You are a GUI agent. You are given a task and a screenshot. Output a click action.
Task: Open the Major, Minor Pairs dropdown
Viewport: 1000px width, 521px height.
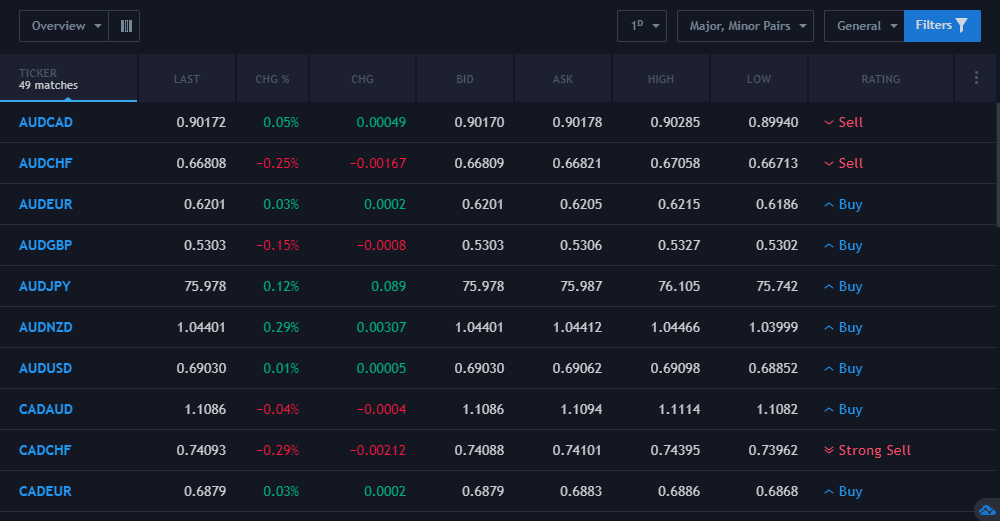point(745,26)
